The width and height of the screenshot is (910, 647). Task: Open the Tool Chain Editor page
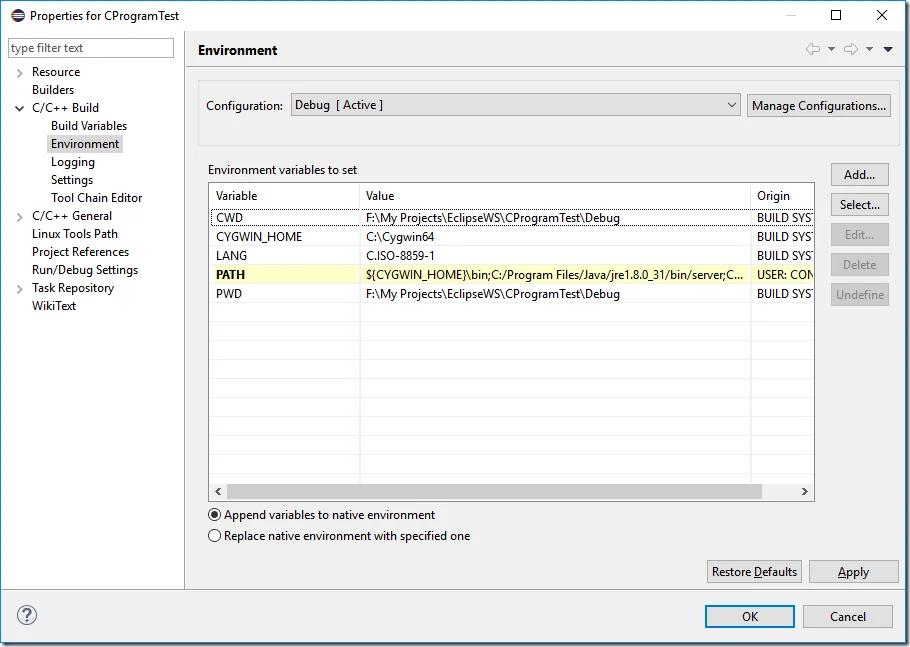click(96, 197)
